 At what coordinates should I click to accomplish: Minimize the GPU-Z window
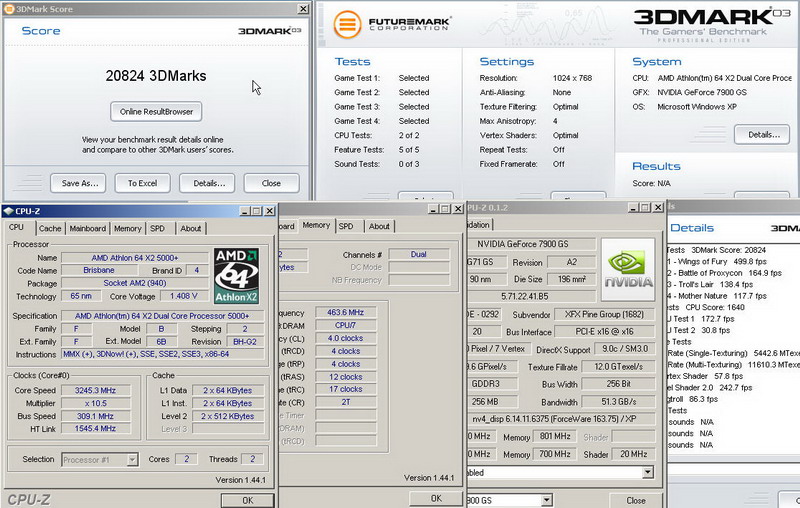tap(633, 207)
